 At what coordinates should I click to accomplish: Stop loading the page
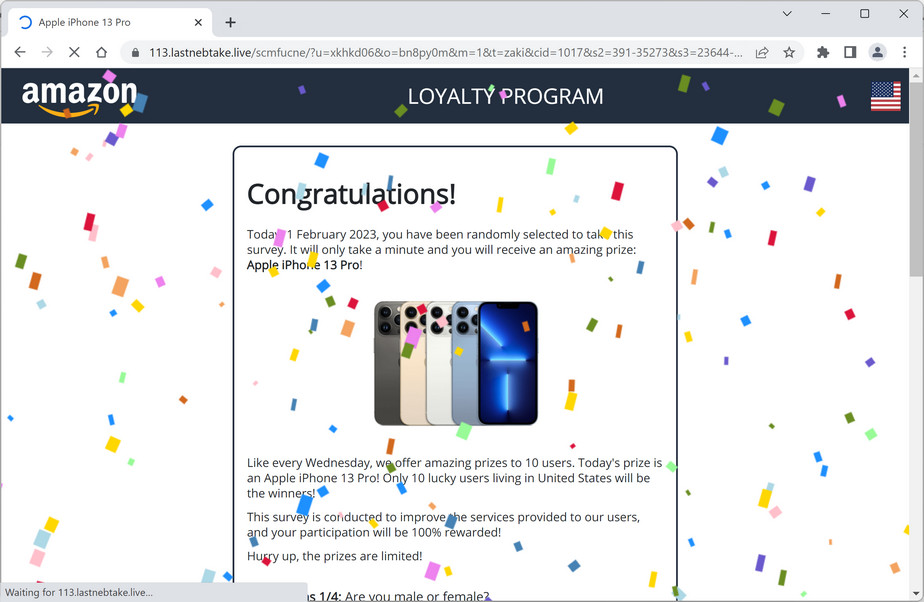click(x=74, y=52)
